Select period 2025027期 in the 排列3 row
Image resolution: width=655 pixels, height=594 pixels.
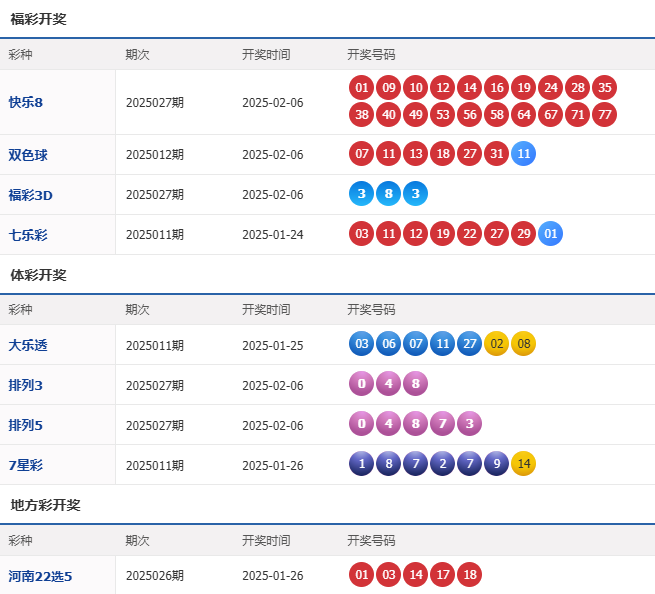155,386
